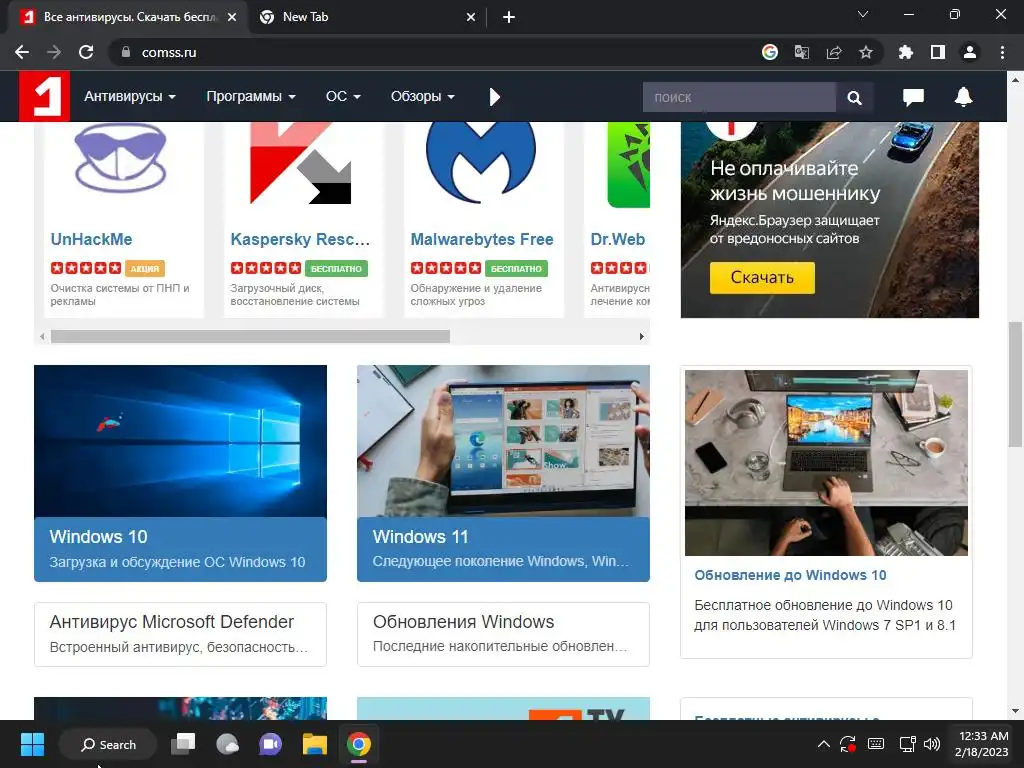Click the Chrome taskbar icon
The width and height of the screenshot is (1024, 768).
(359, 744)
